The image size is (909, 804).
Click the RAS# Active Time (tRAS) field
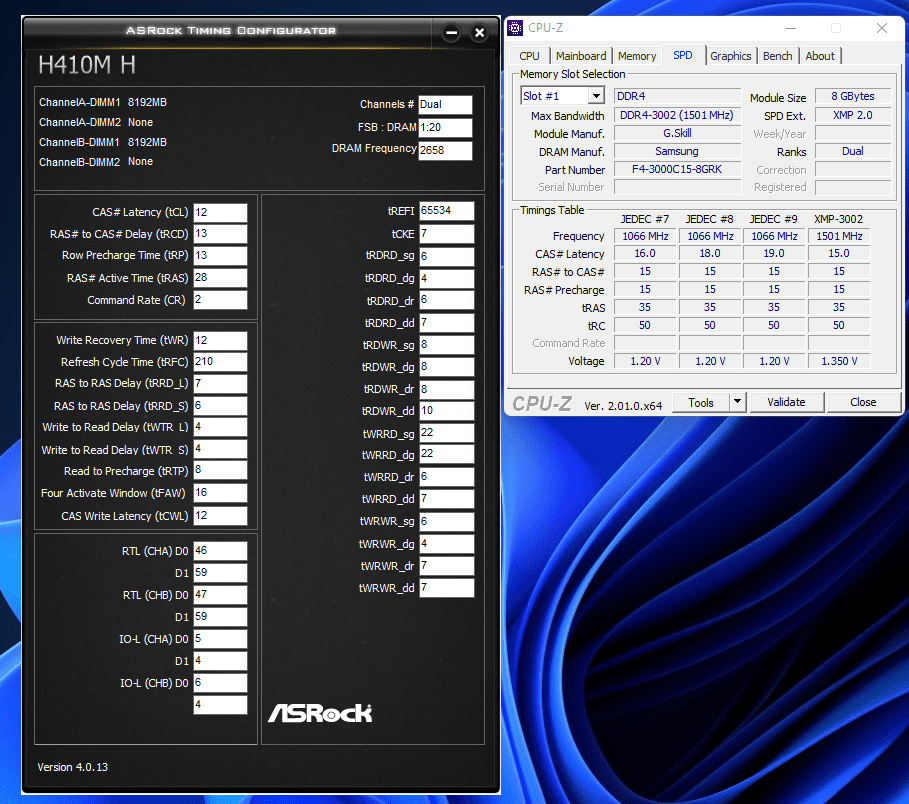pyautogui.click(x=220, y=278)
